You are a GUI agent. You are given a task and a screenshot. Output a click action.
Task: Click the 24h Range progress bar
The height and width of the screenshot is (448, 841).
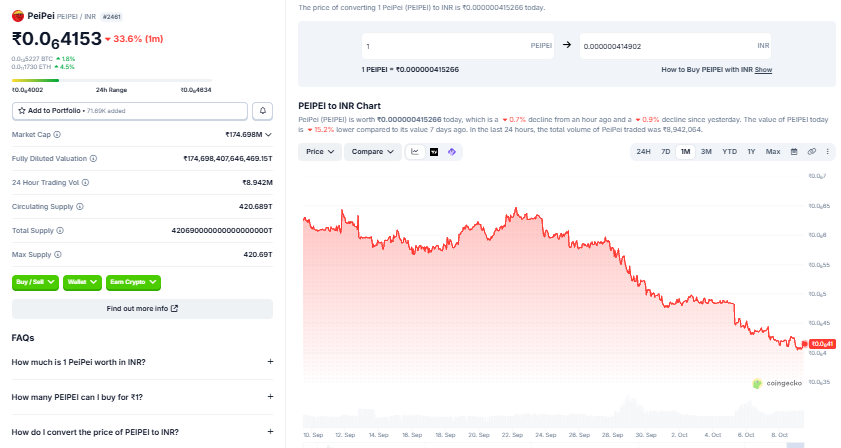tap(112, 80)
